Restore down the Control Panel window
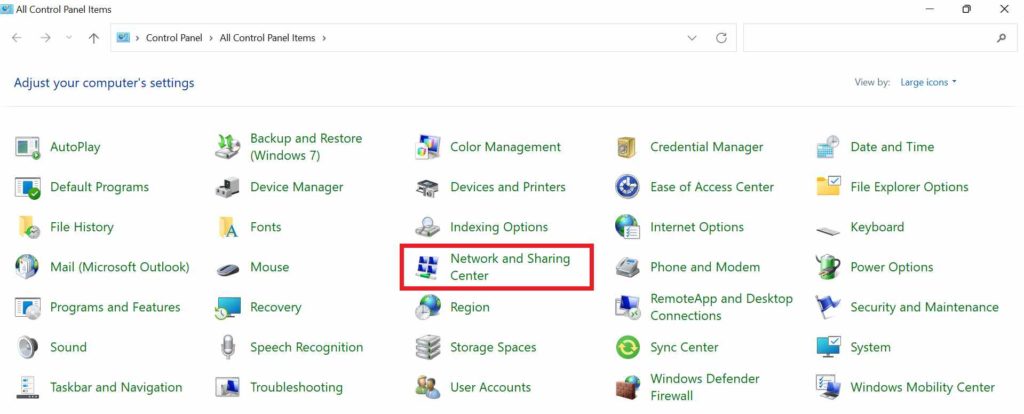 (x=967, y=9)
